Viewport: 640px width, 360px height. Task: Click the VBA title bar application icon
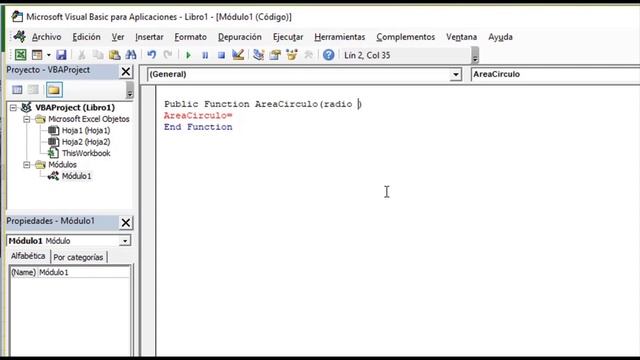(17, 16)
